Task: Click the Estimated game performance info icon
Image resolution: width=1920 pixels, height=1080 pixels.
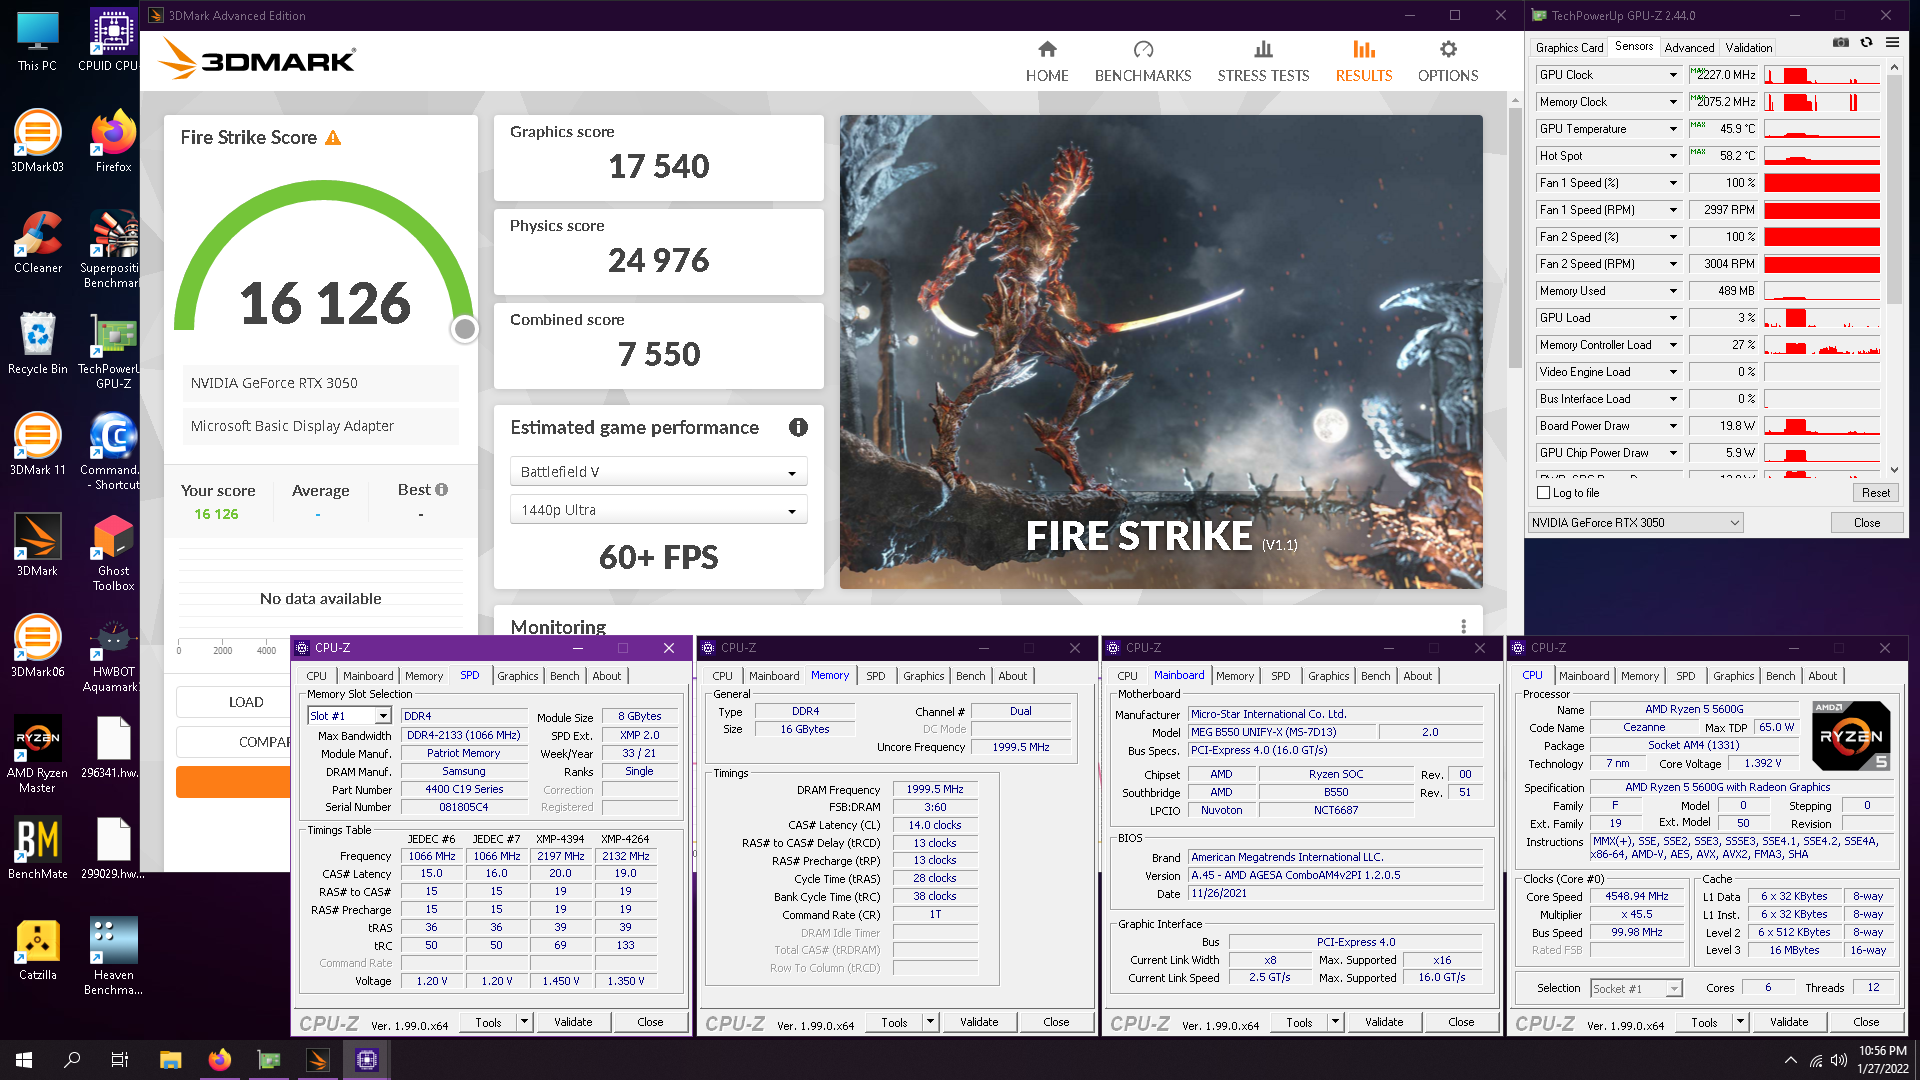Action: 798,427
